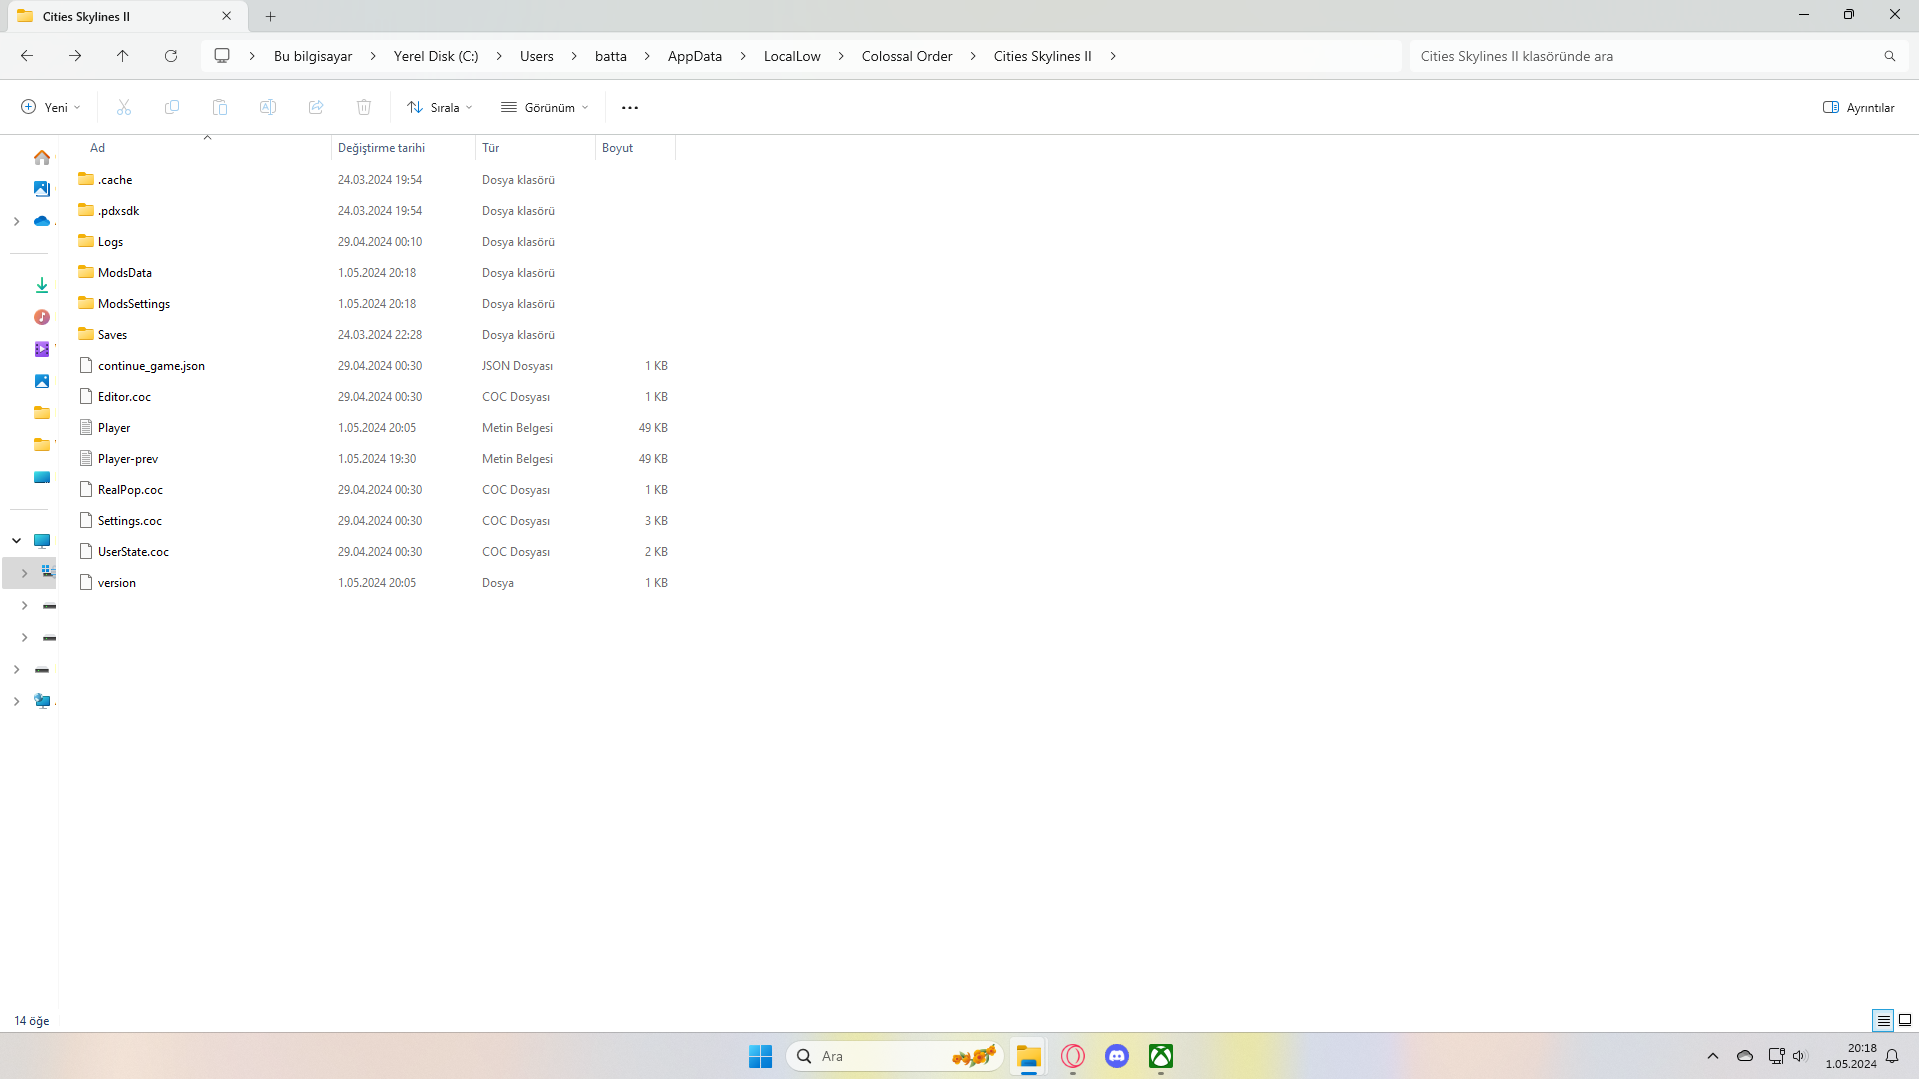The height and width of the screenshot is (1079, 1919).
Task: Open Discord from the taskbar
Action: point(1117,1056)
